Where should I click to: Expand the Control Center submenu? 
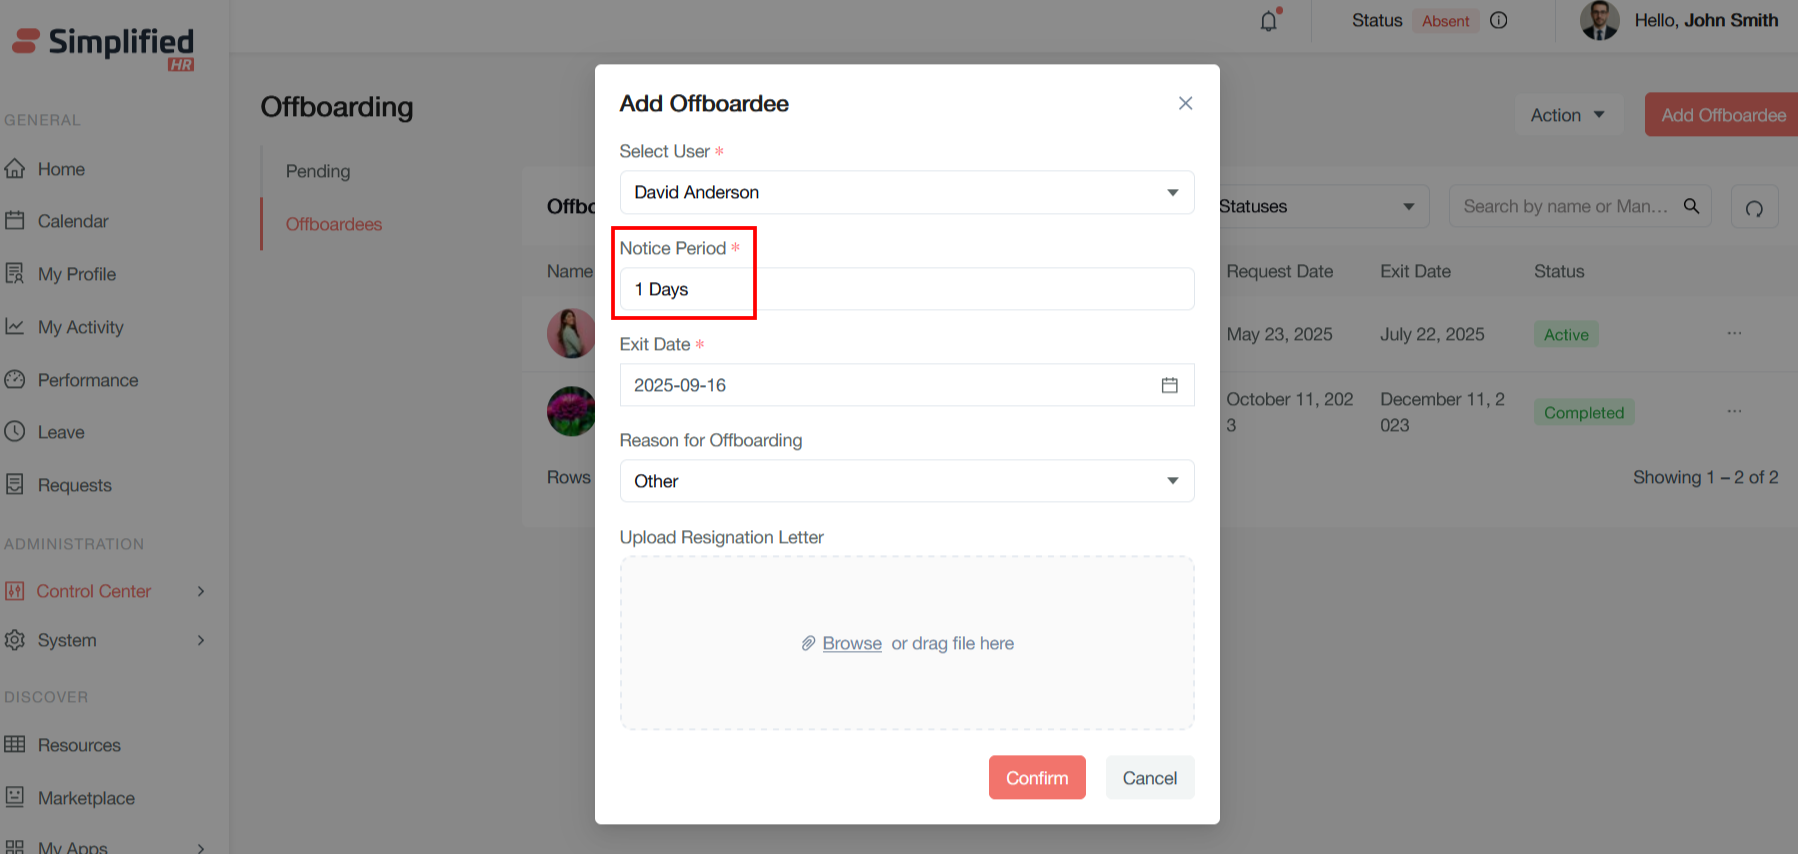point(201,591)
